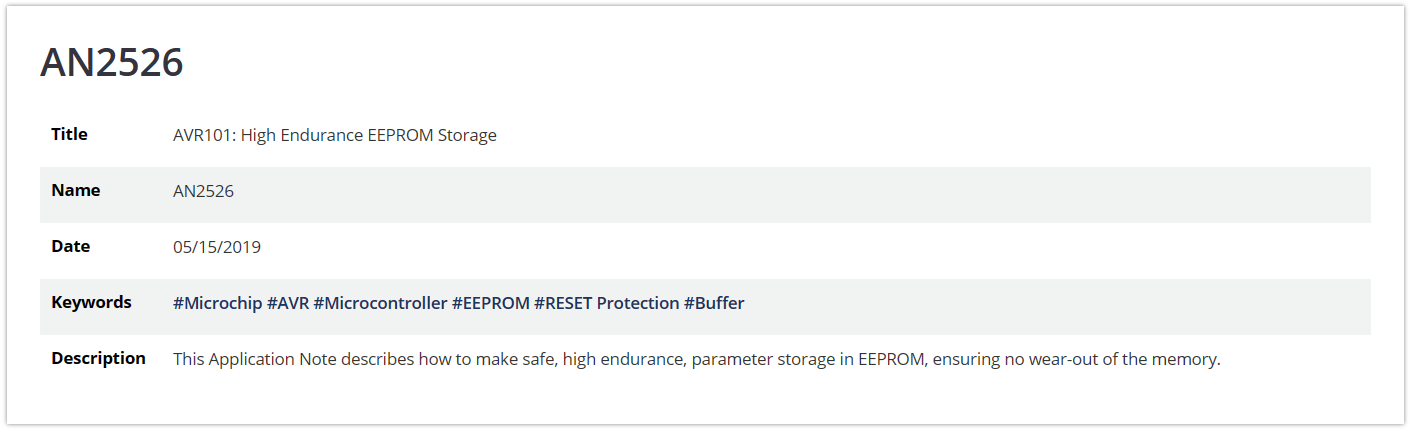Select the AVR101: High Endurance EEPROM Storage title text
Image resolution: width=1412 pixels, height=430 pixels.
pyautogui.click(x=335, y=135)
